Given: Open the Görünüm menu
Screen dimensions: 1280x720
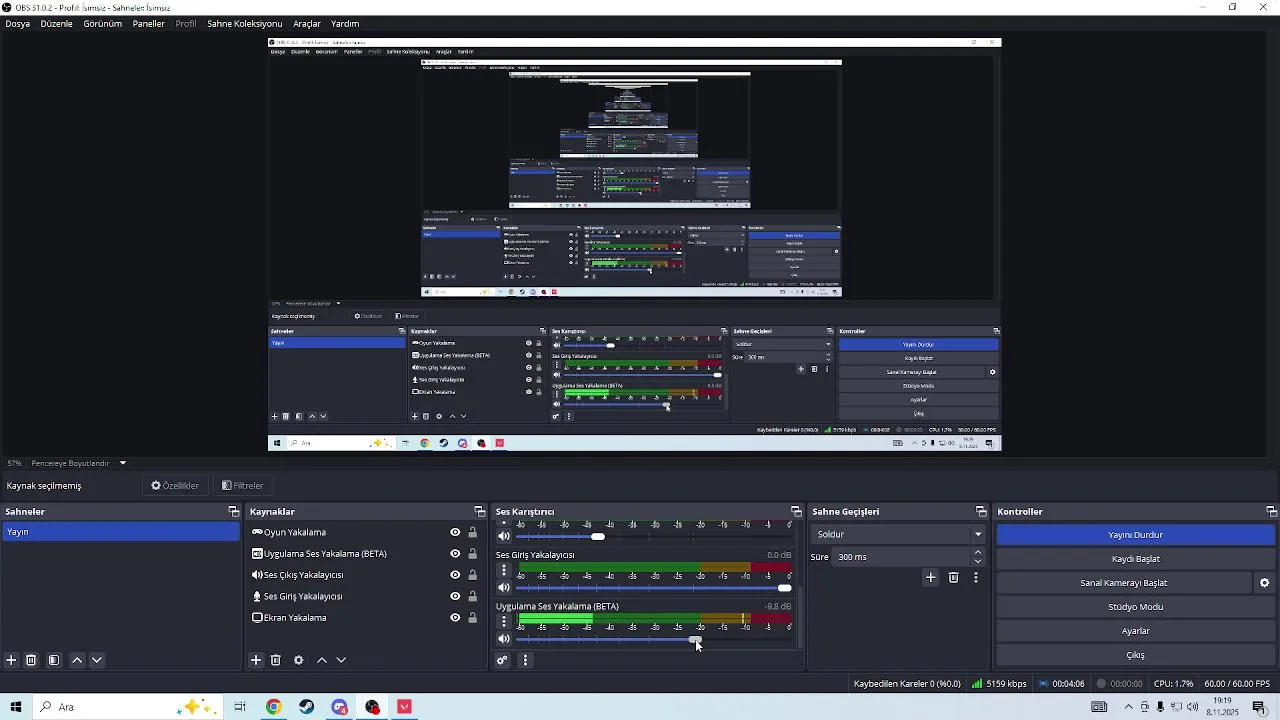Looking at the screenshot, I should (102, 23).
